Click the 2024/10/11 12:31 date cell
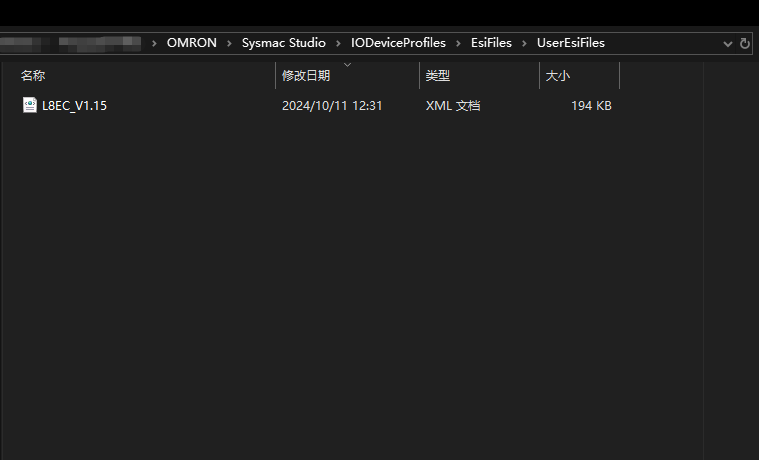Image resolution: width=759 pixels, height=460 pixels. 332,105
